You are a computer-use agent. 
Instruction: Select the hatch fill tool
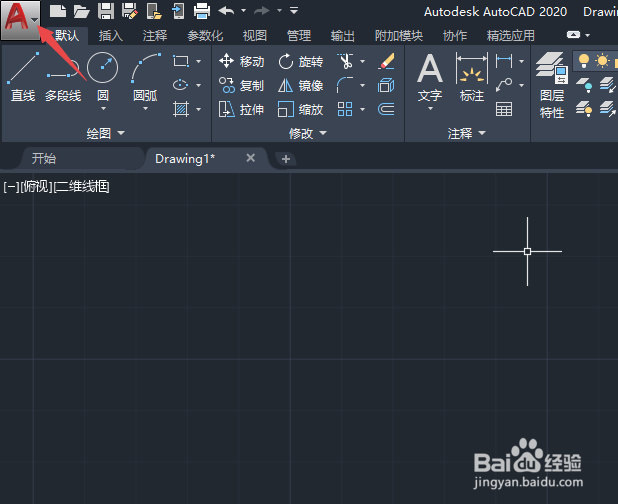coord(181,109)
